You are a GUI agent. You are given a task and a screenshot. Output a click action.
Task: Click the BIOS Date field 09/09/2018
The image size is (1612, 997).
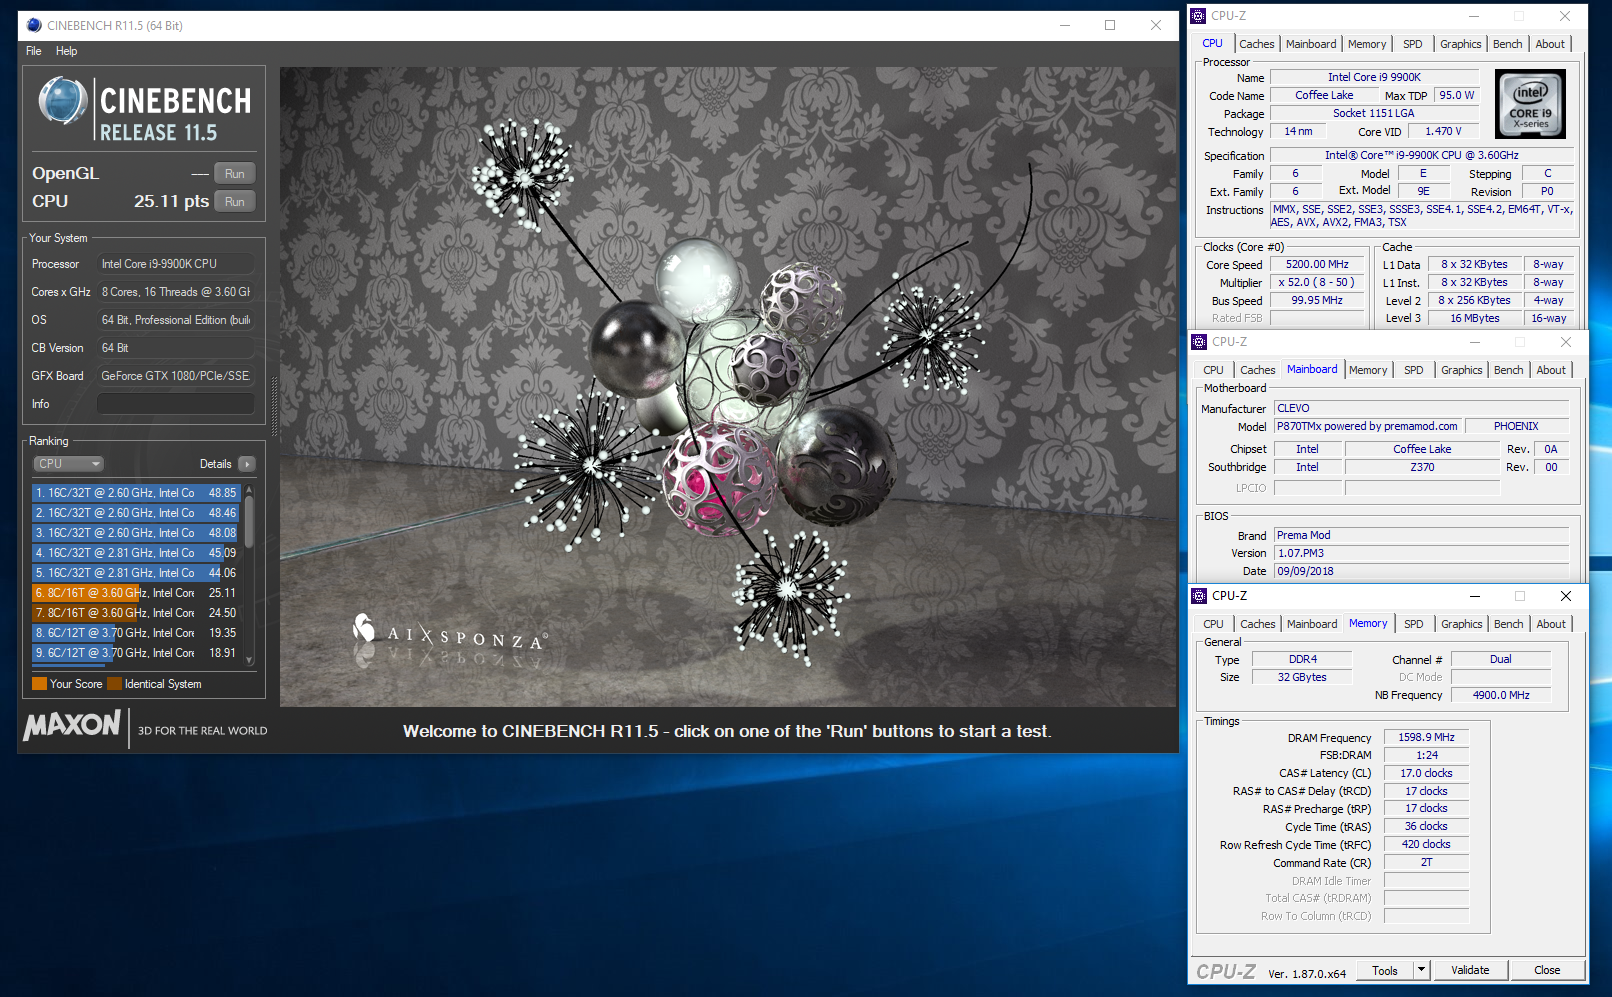(x=1421, y=571)
